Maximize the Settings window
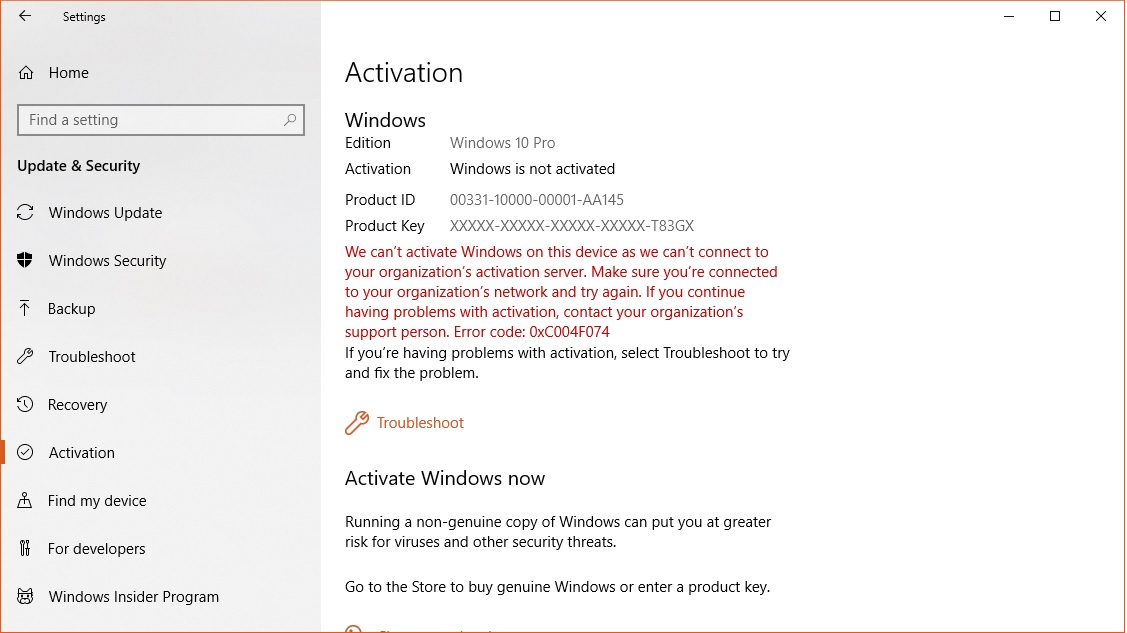This screenshot has height=633, width=1127. coord(1055,16)
